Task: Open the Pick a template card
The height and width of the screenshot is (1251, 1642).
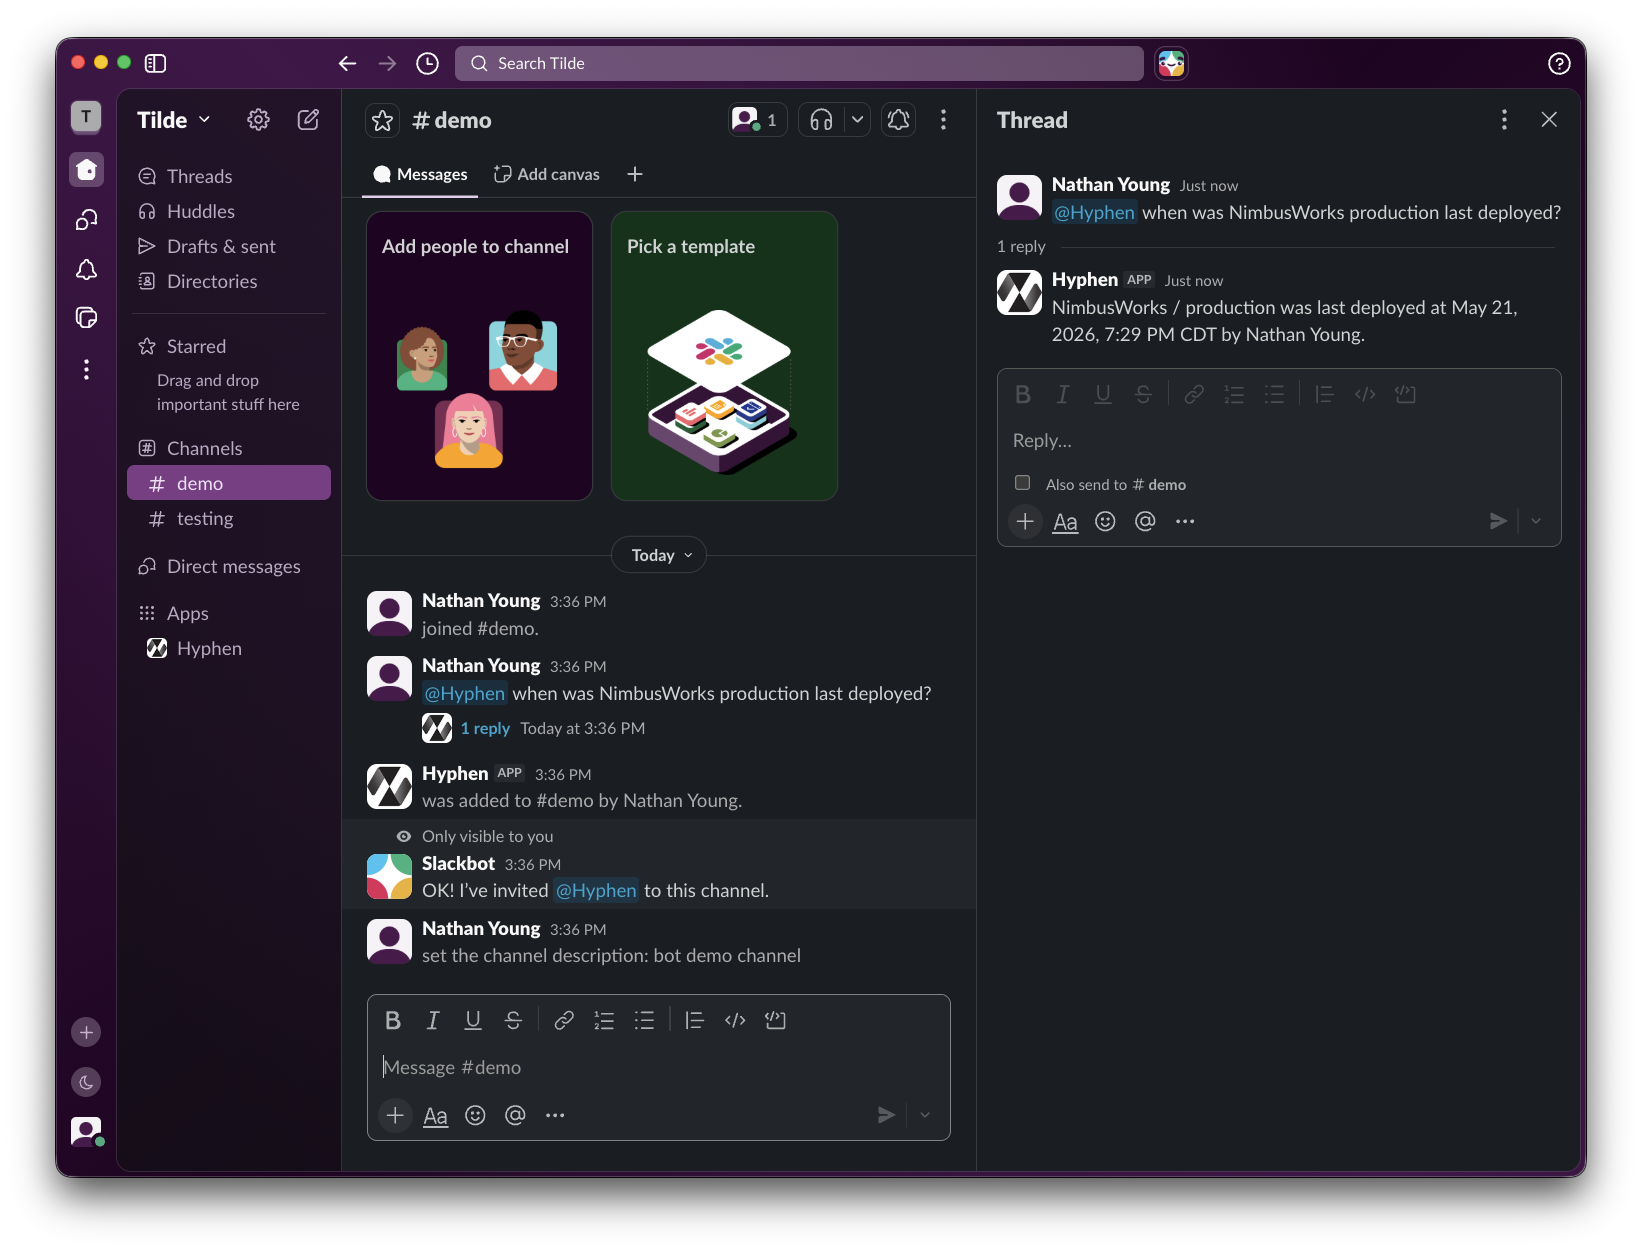Action: click(724, 355)
